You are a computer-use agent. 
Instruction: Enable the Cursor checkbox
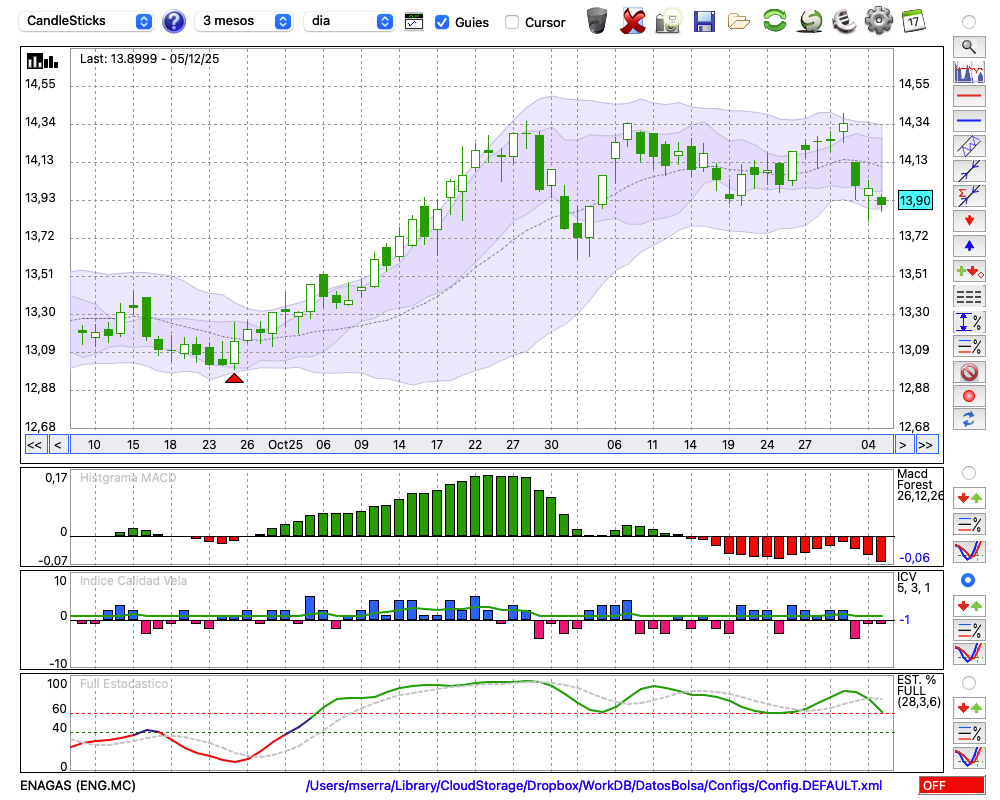click(x=512, y=22)
